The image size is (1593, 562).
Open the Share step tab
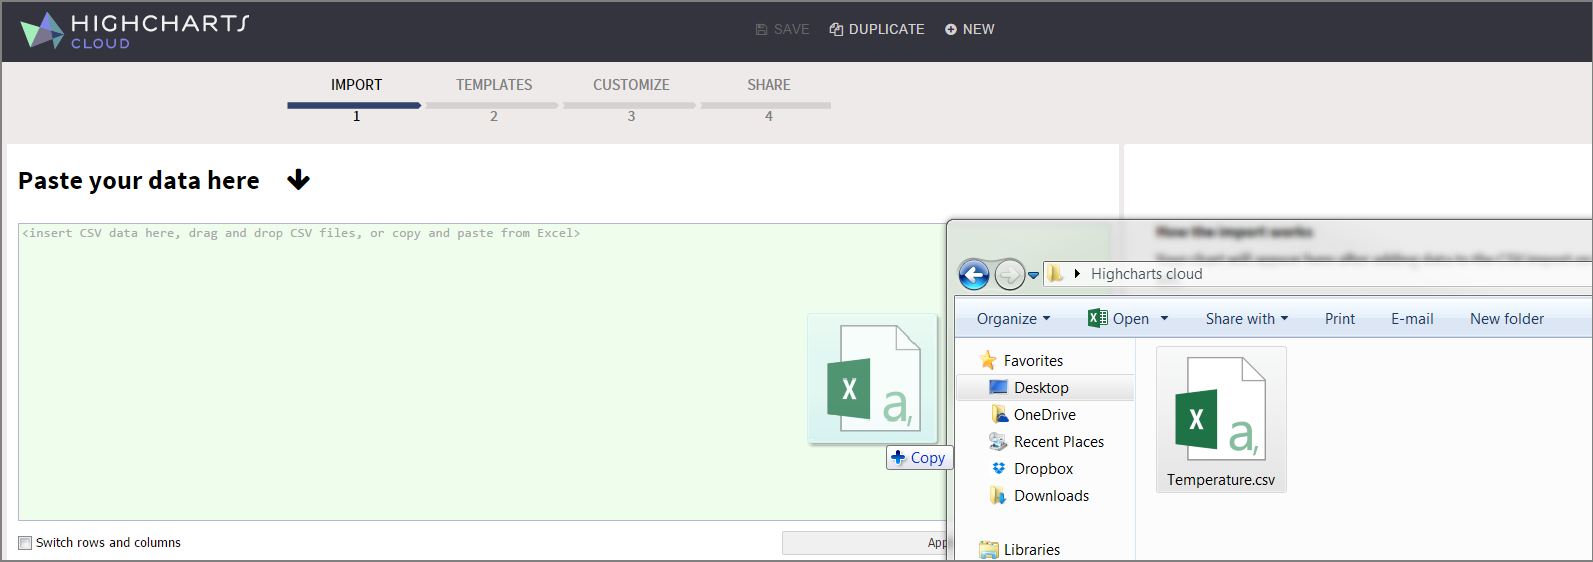(x=768, y=86)
